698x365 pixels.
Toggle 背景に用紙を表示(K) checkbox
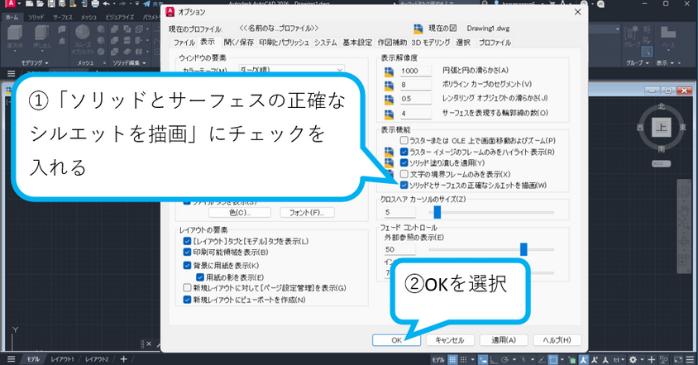[187, 265]
